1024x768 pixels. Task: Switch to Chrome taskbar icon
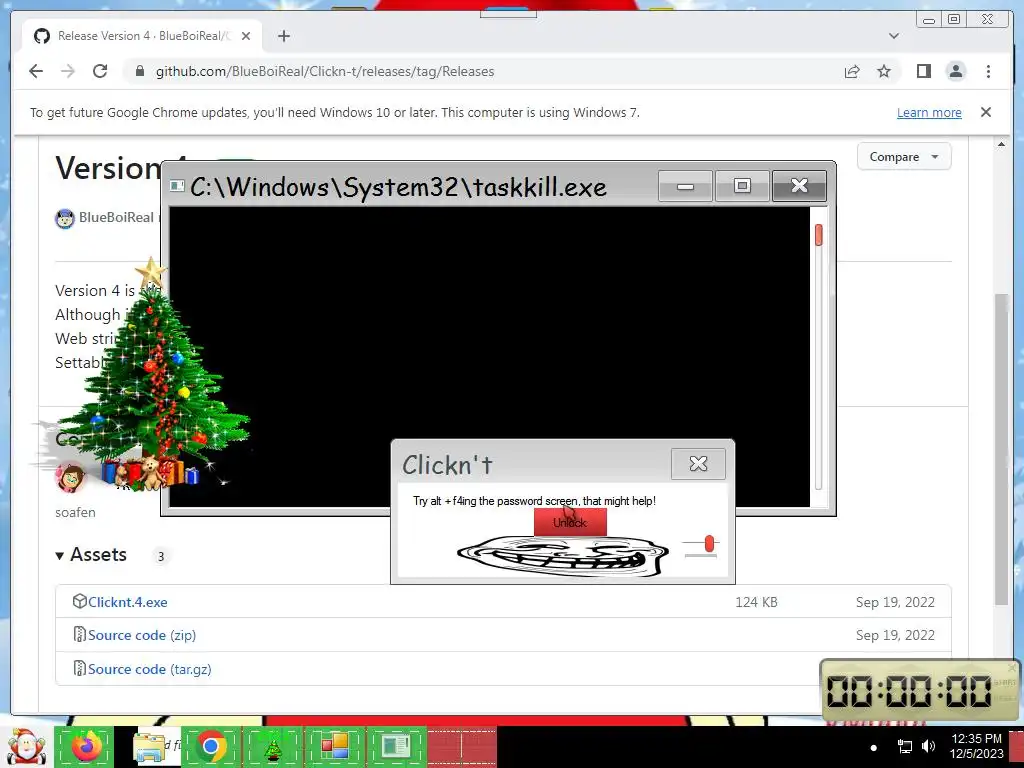pyautogui.click(x=210, y=747)
